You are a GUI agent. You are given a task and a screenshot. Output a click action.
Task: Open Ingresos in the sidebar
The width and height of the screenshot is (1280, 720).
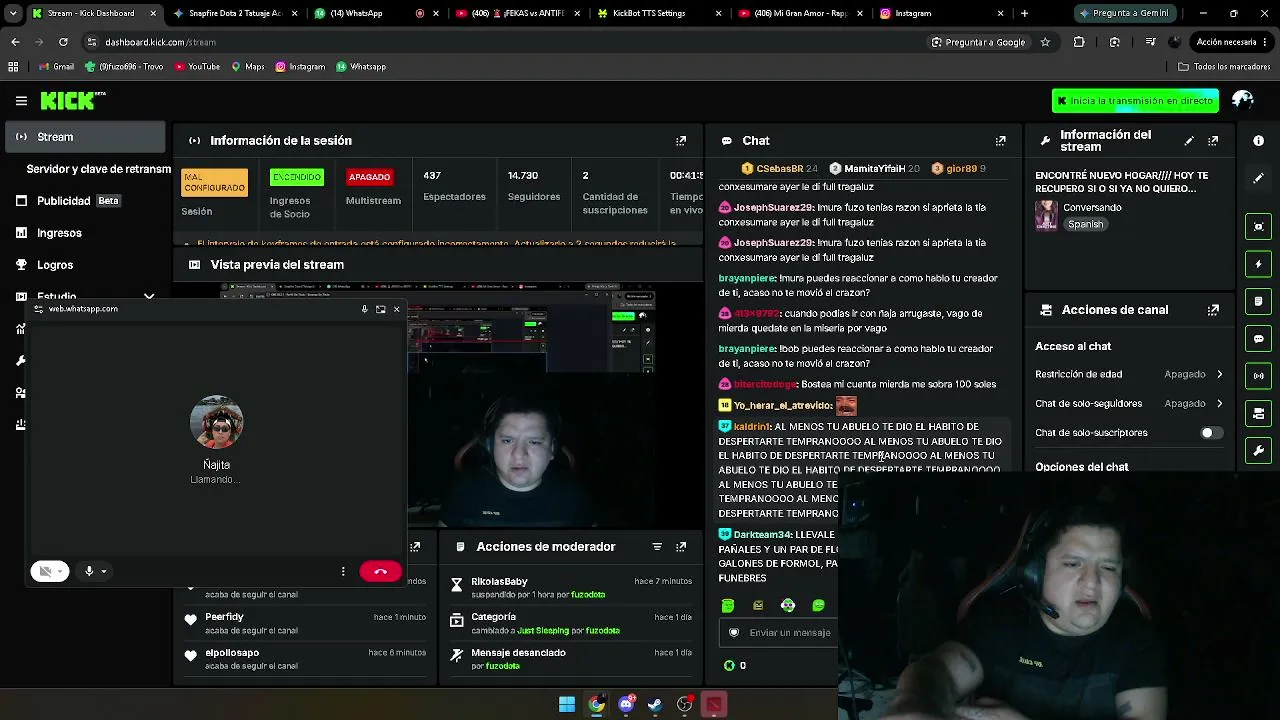[86, 233]
